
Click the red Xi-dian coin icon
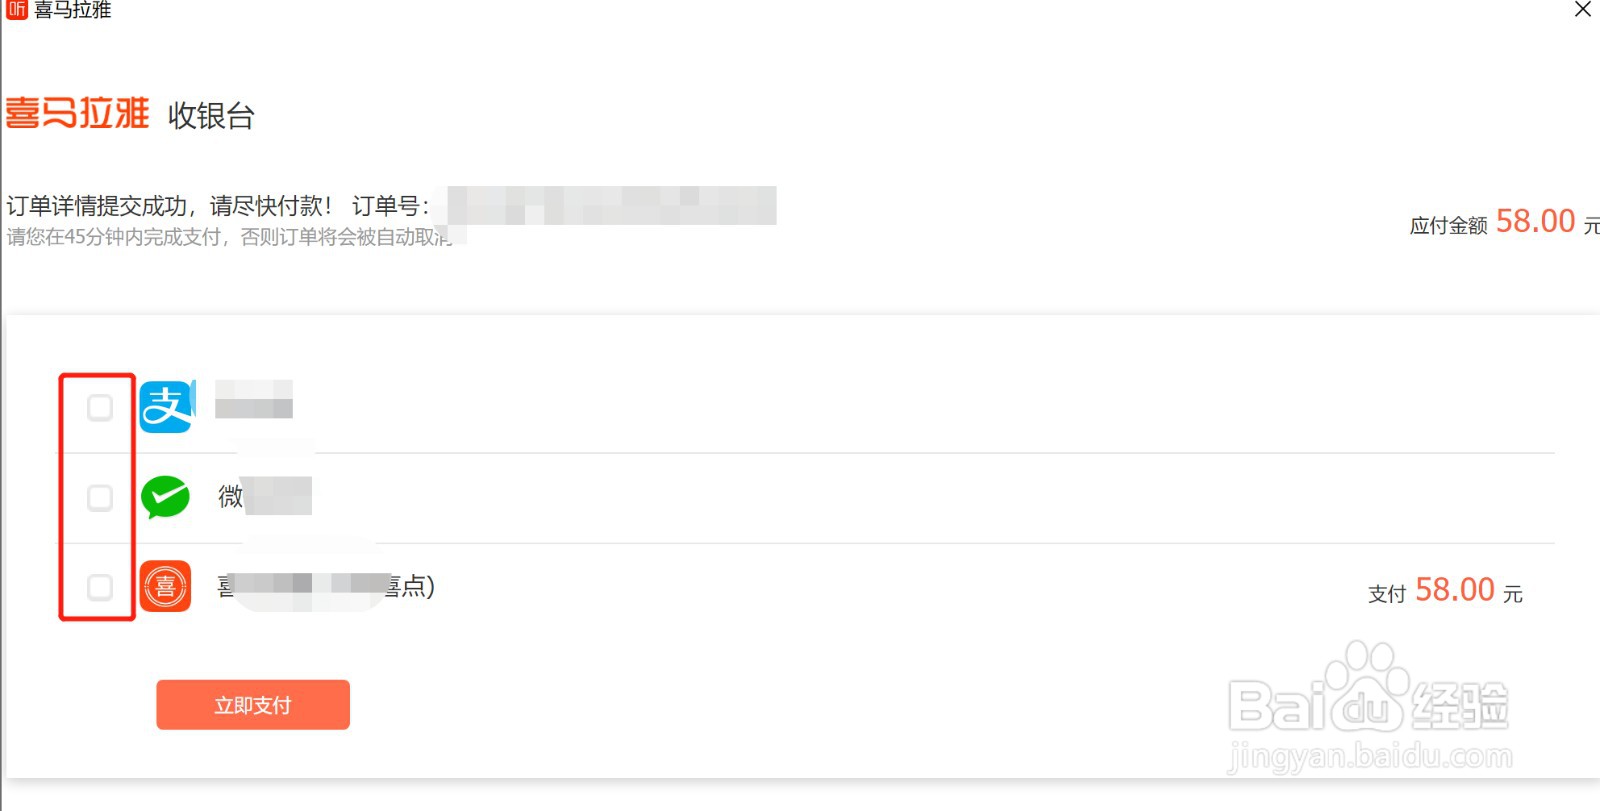(165, 586)
